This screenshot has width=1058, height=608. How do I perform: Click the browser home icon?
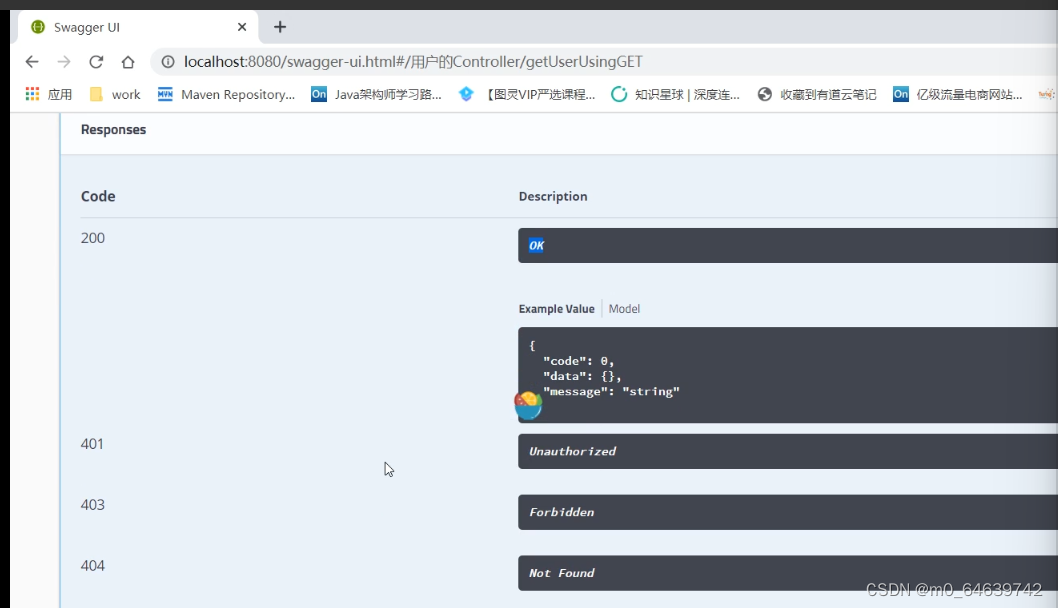128,61
